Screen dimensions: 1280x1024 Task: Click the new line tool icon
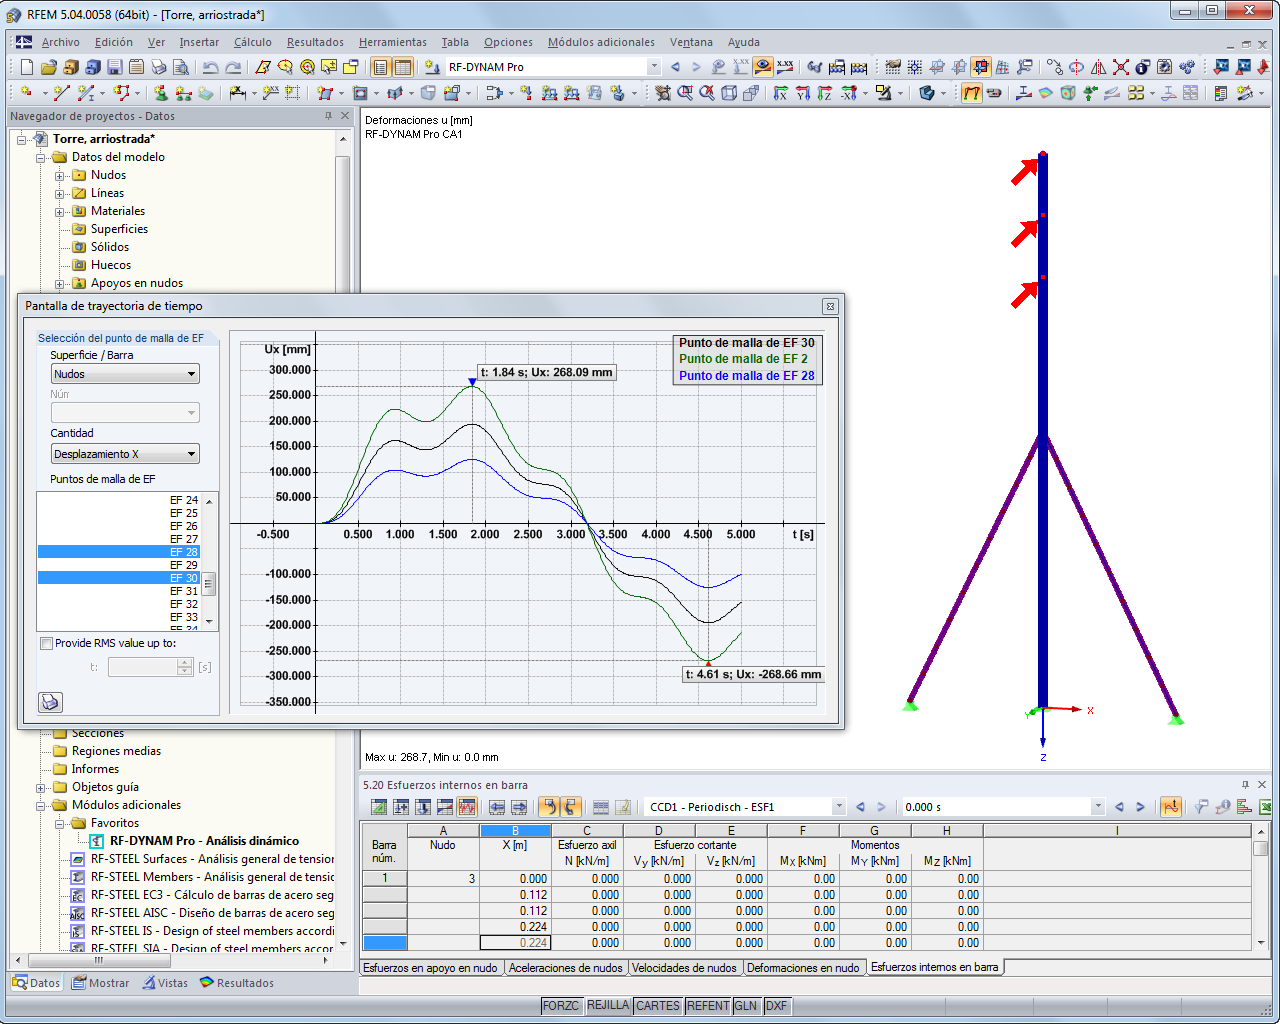(x=62, y=93)
